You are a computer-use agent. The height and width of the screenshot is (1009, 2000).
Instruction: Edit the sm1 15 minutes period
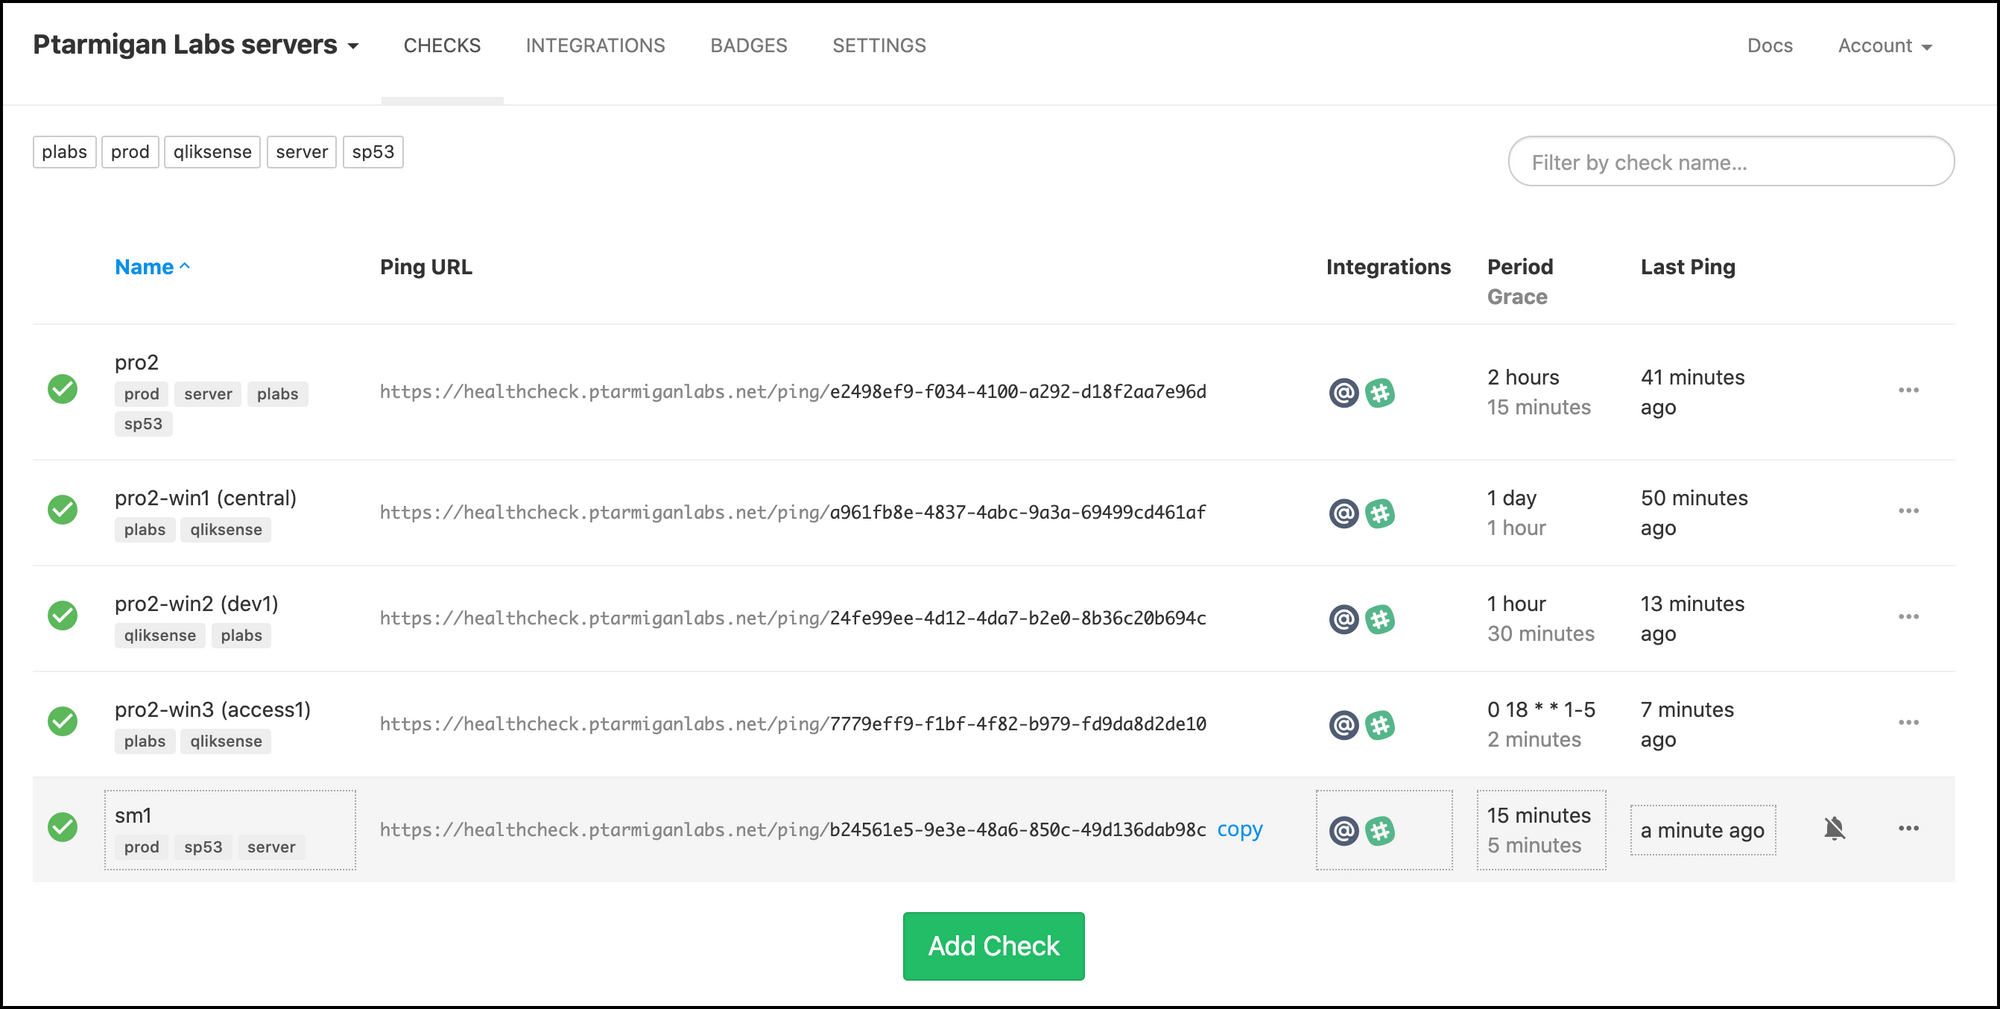coord(1541,830)
